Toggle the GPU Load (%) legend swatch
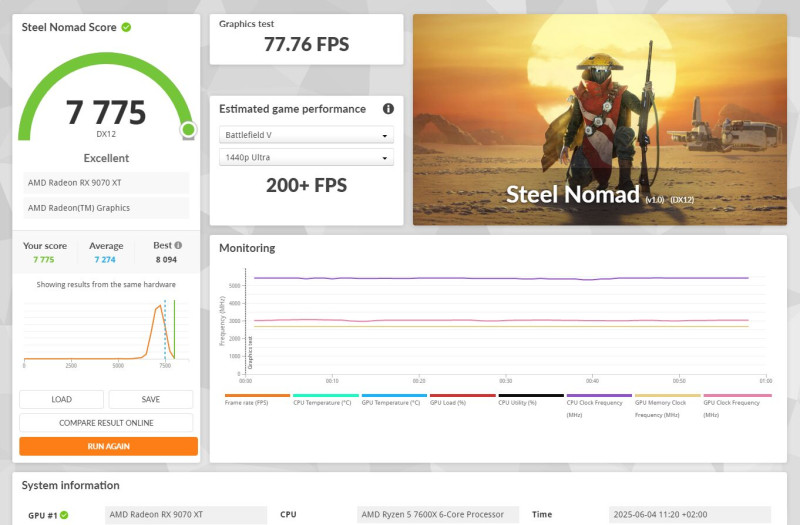800x525 pixels. (x=463, y=395)
